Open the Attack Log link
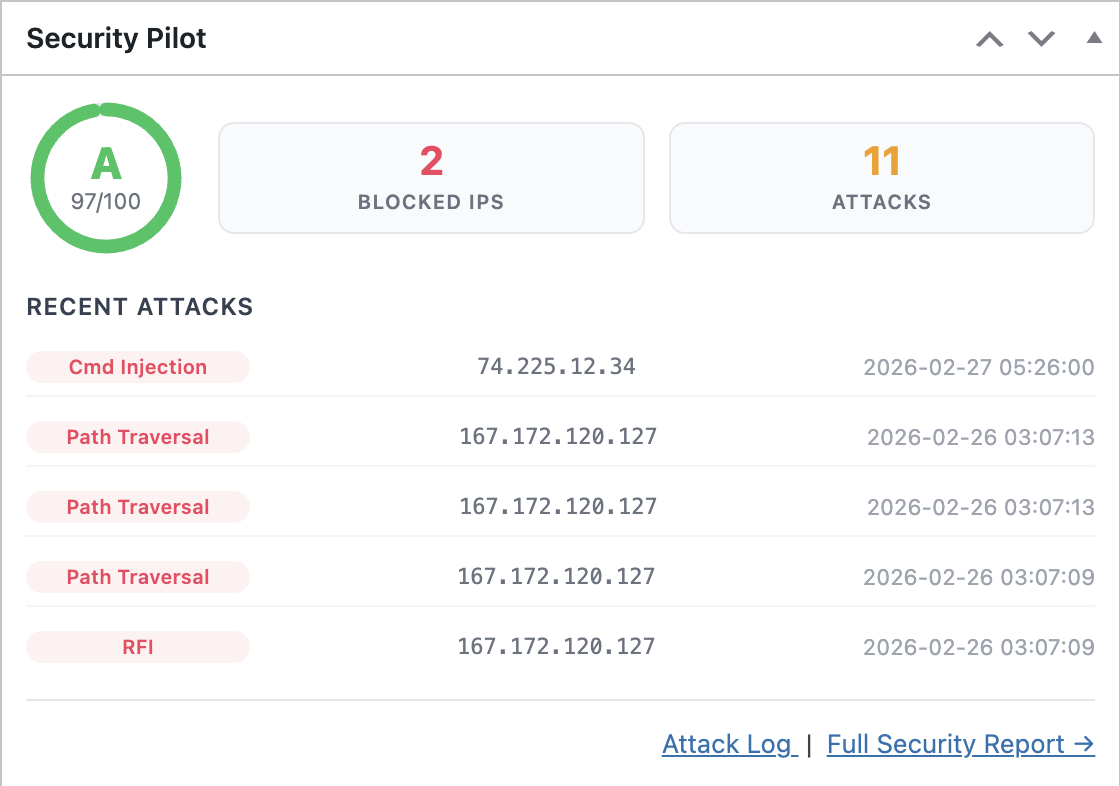 pyautogui.click(x=729, y=744)
